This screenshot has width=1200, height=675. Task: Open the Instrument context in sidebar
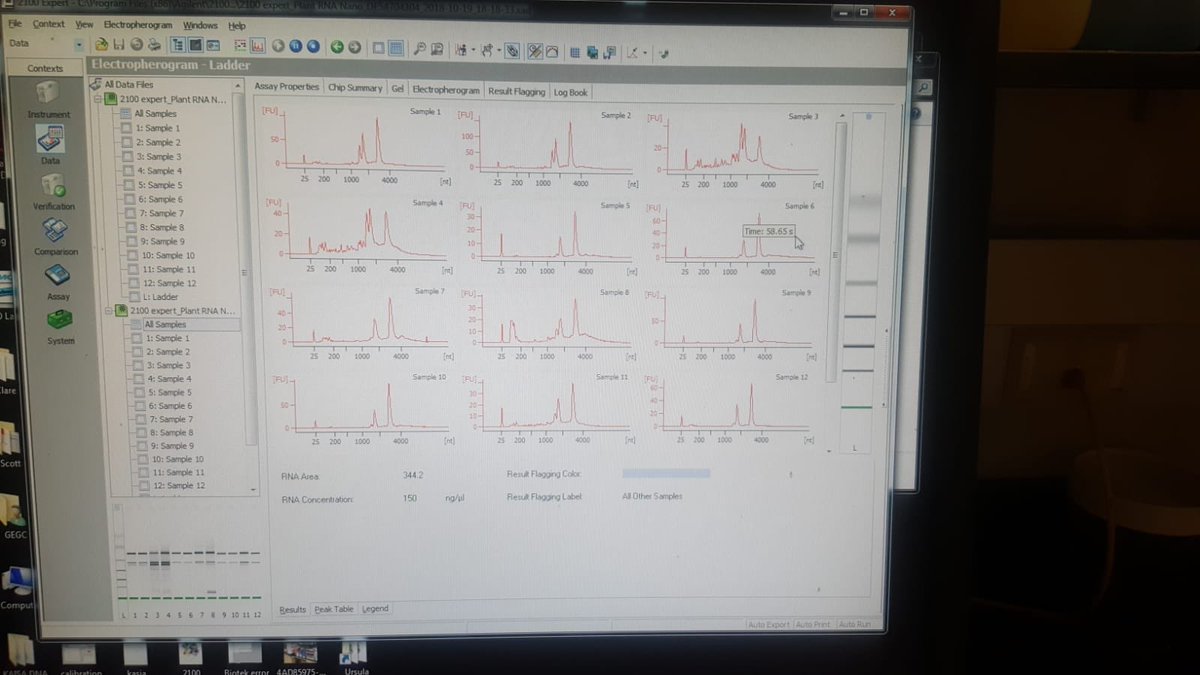click(x=48, y=100)
